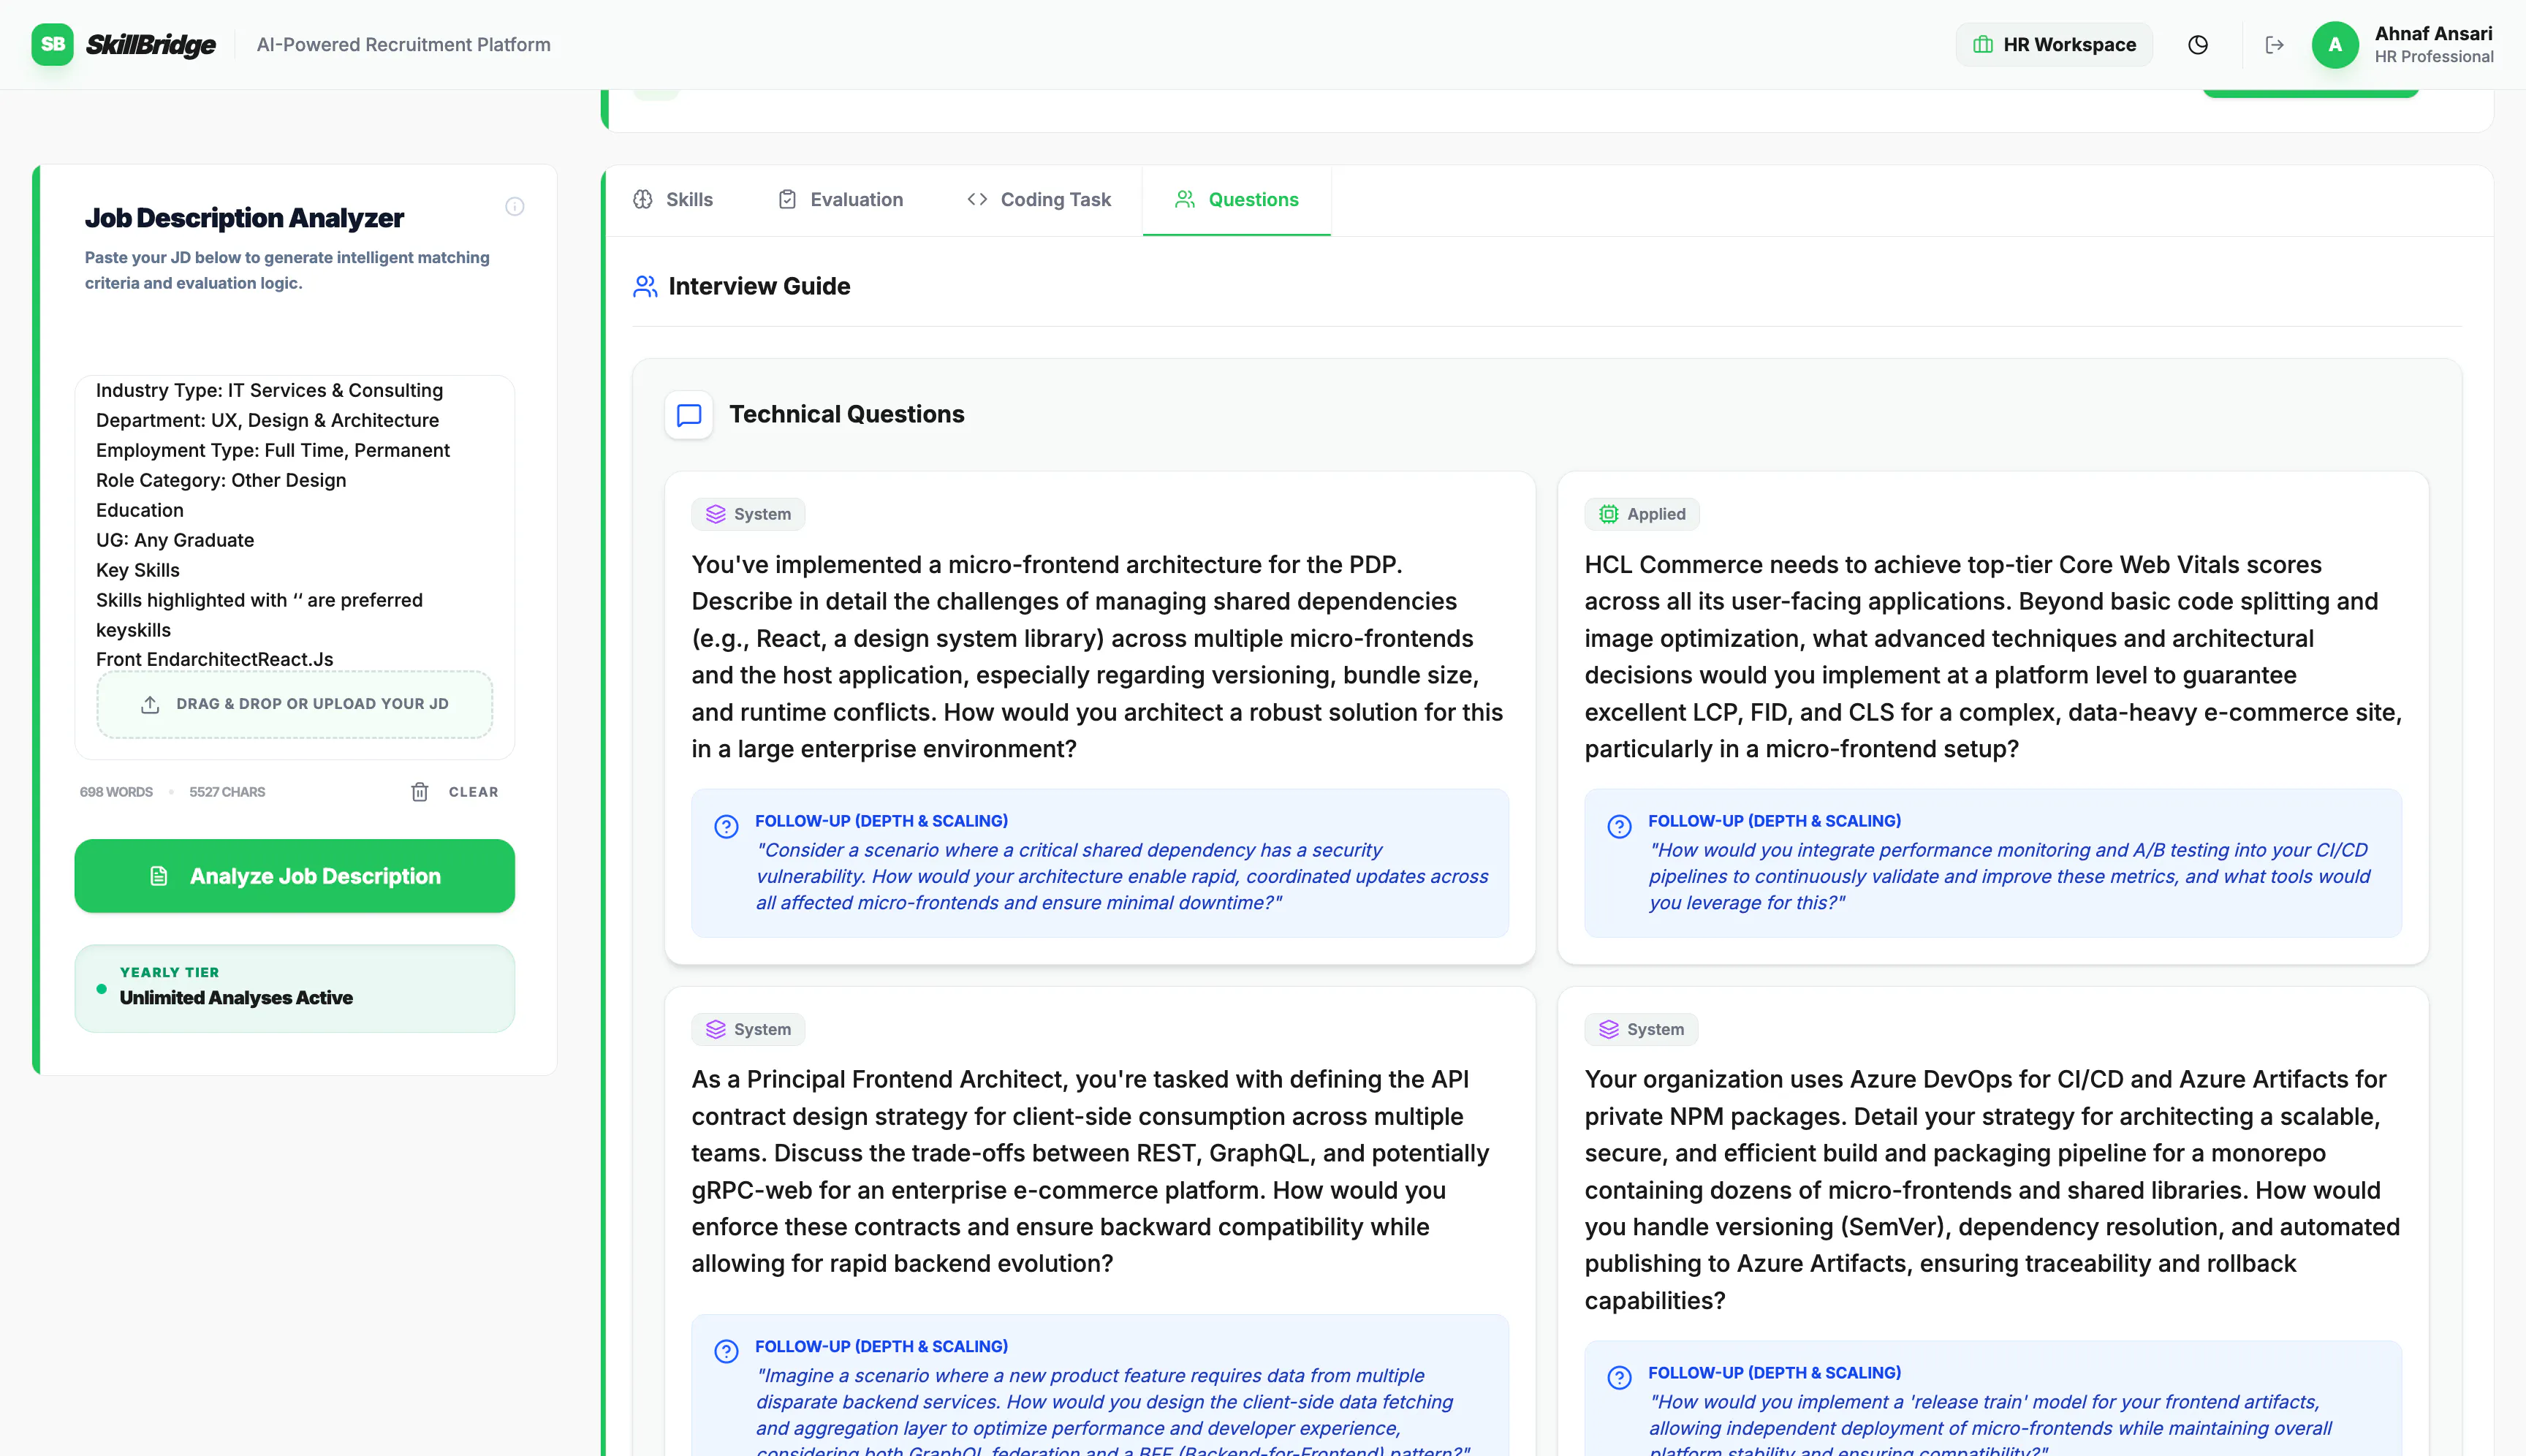Screen dimensions: 2526x1456
Task: Open the user avatar A
Action: point(2334,45)
